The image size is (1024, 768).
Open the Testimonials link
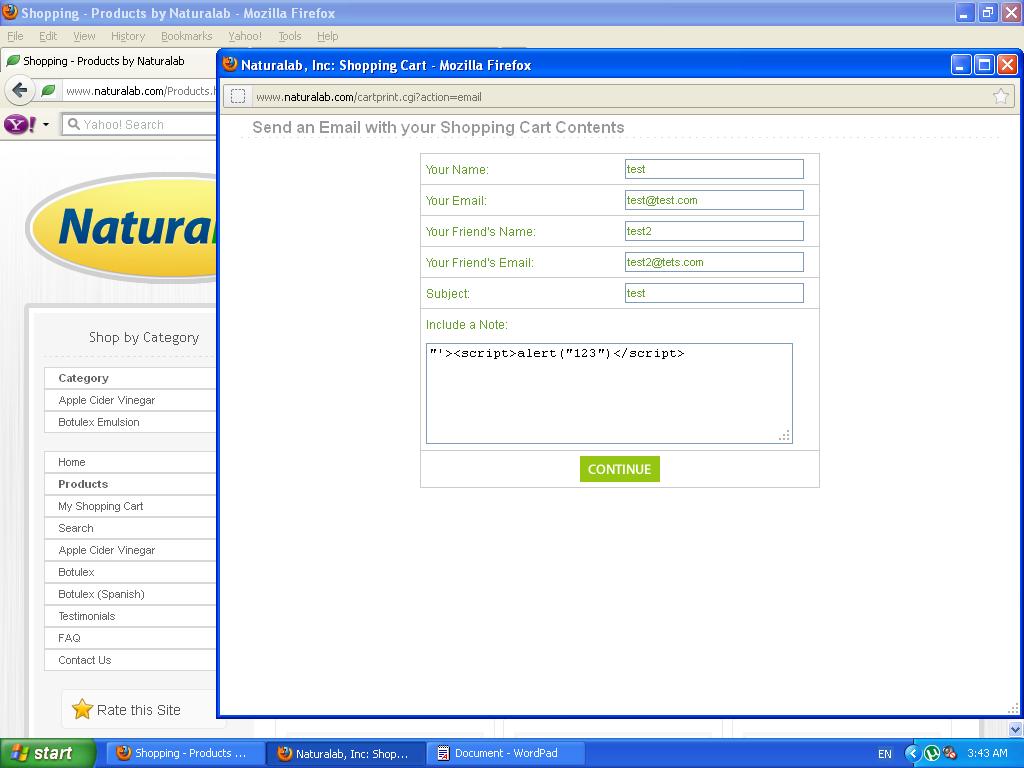click(87, 616)
